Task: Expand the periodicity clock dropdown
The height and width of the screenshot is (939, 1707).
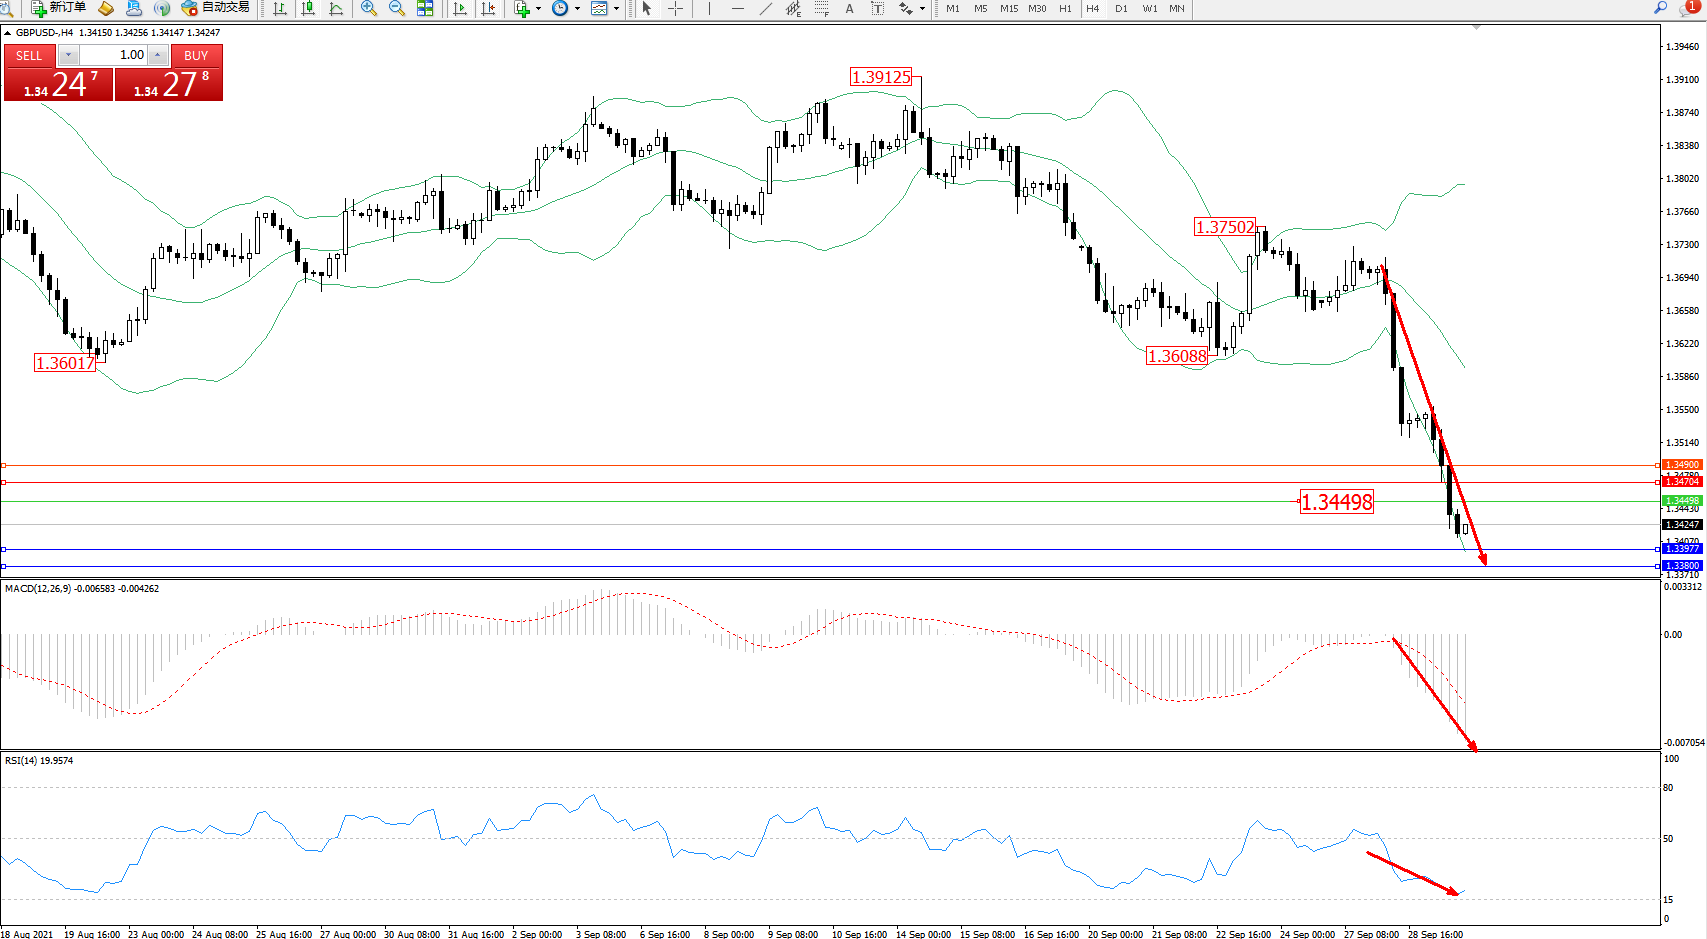Action: tap(577, 8)
